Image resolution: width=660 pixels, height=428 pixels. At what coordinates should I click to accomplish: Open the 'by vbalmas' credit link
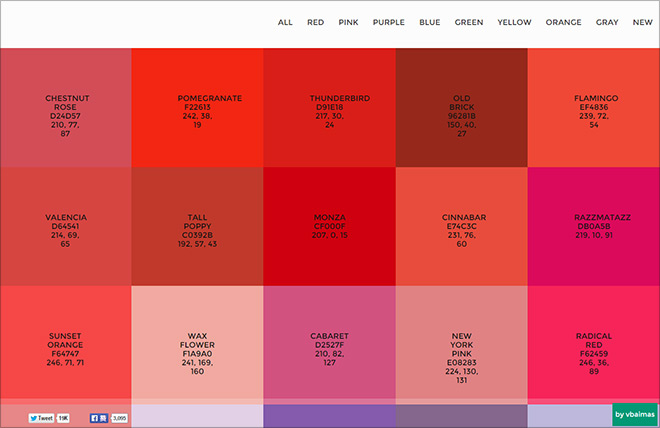tap(635, 415)
